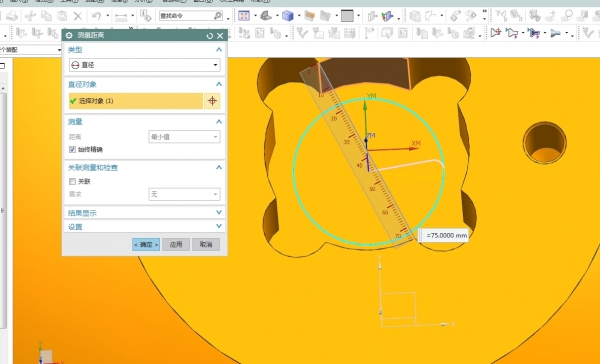Open the 直径 type dropdown
The image size is (600, 364).
pos(145,65)
